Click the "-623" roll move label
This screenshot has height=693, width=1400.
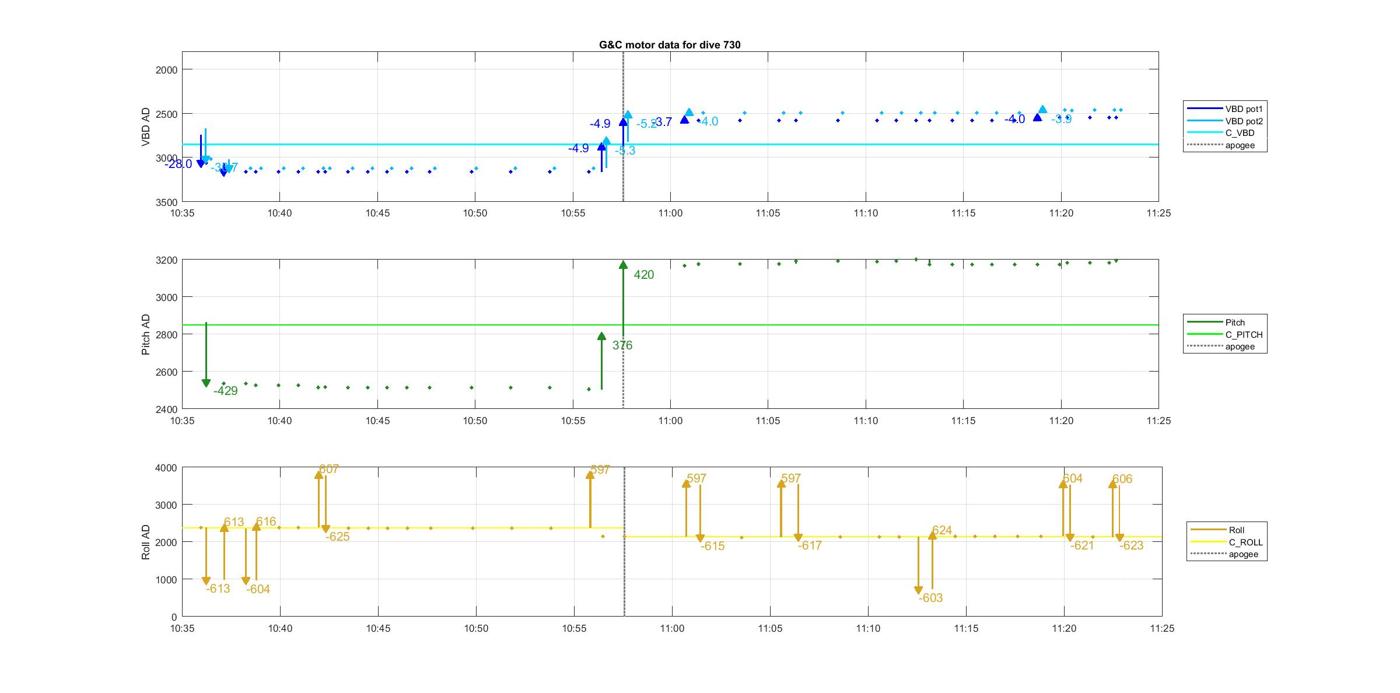coord(1131,545)
